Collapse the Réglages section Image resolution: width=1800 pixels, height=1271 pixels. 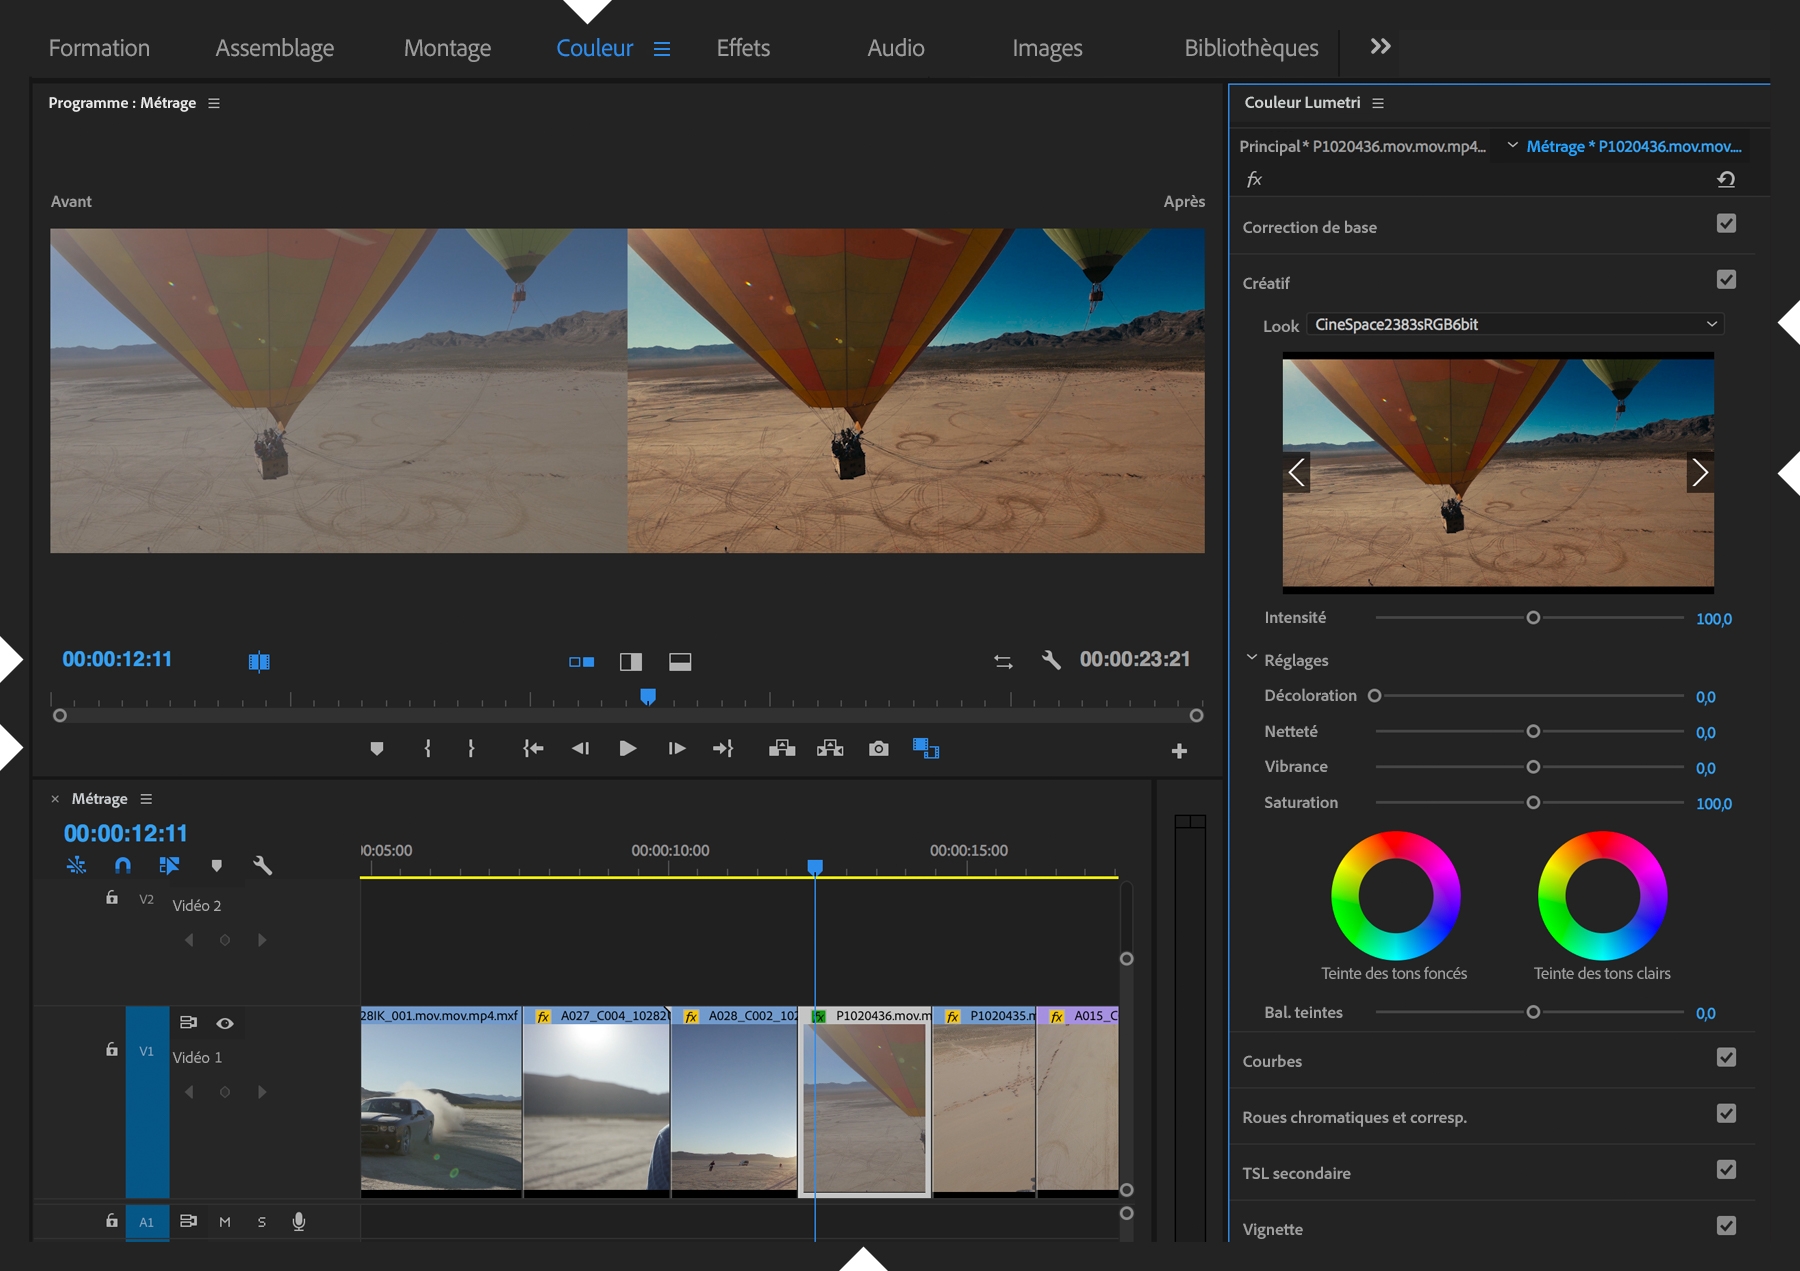click(1251, 659)
